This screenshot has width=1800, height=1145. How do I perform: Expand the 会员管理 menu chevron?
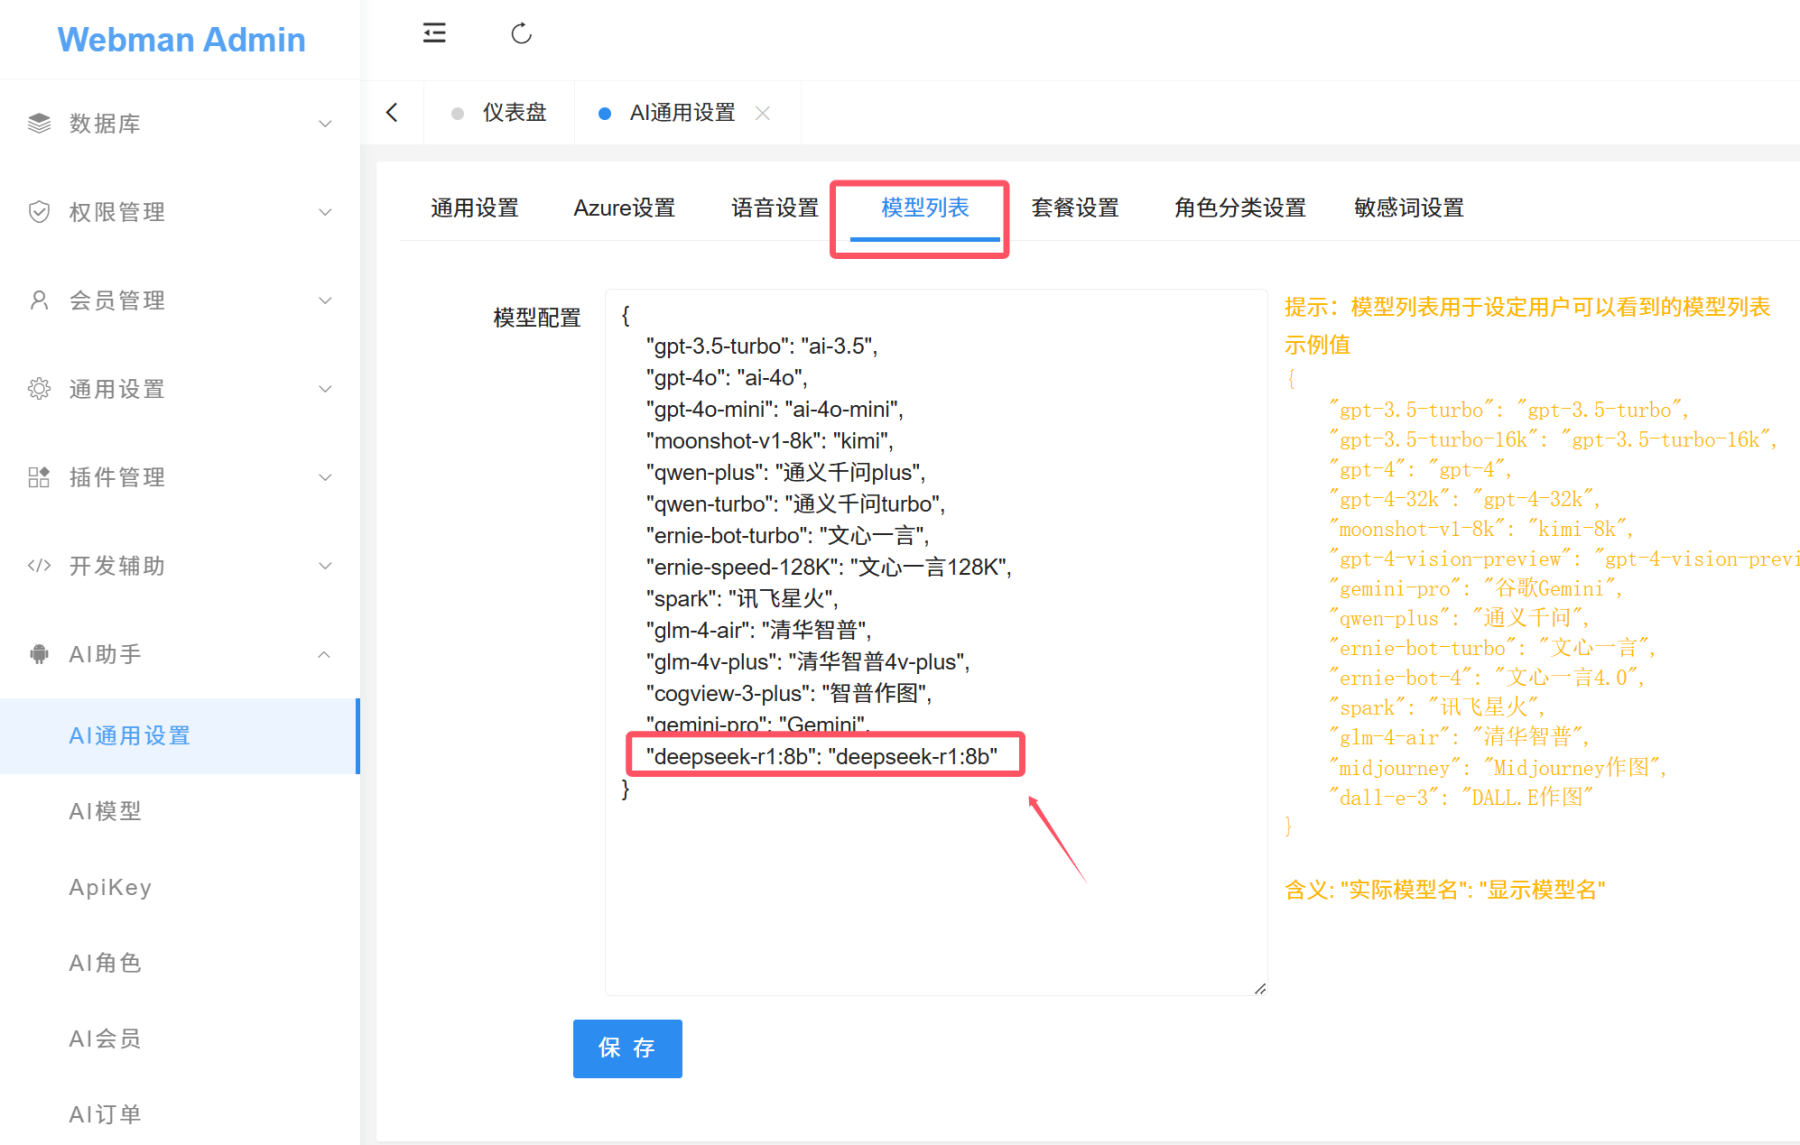pyautogui.click(x=325, y=301)
